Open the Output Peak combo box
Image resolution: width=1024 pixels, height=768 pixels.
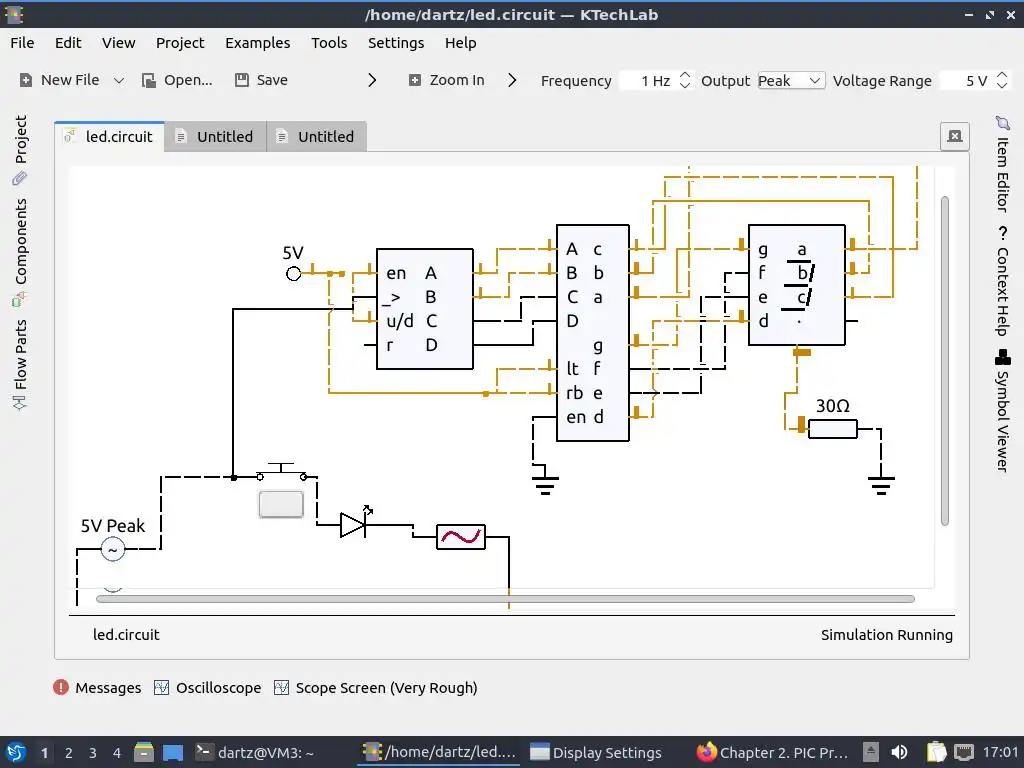pos(791,80)
